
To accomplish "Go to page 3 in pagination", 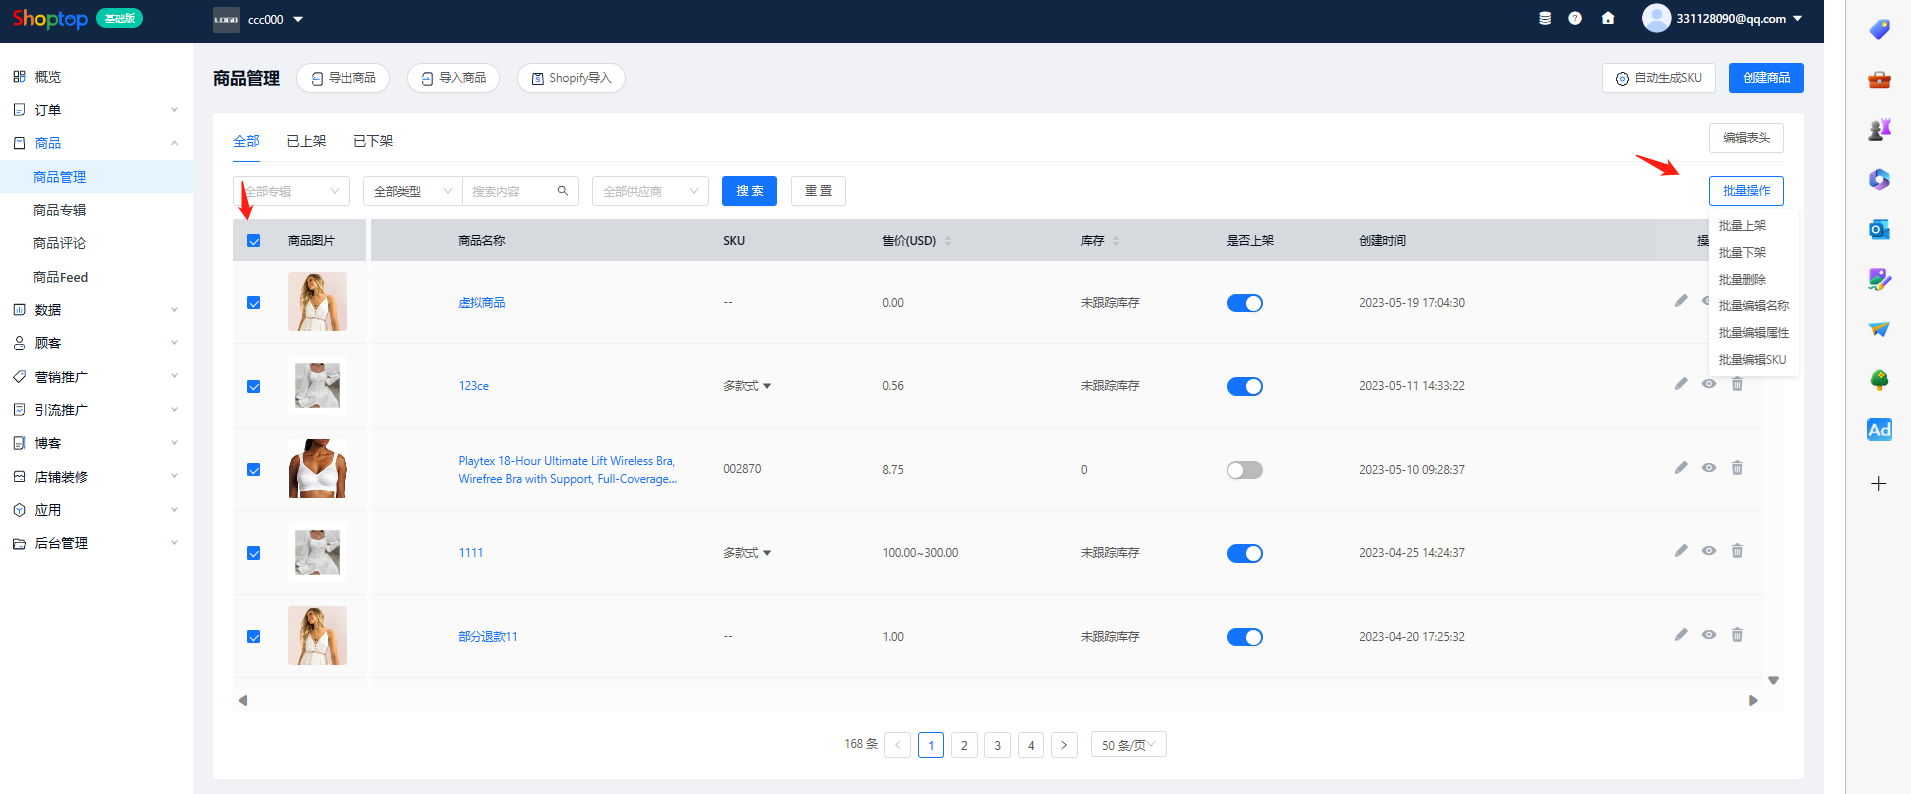I will (x=997, y=745).
